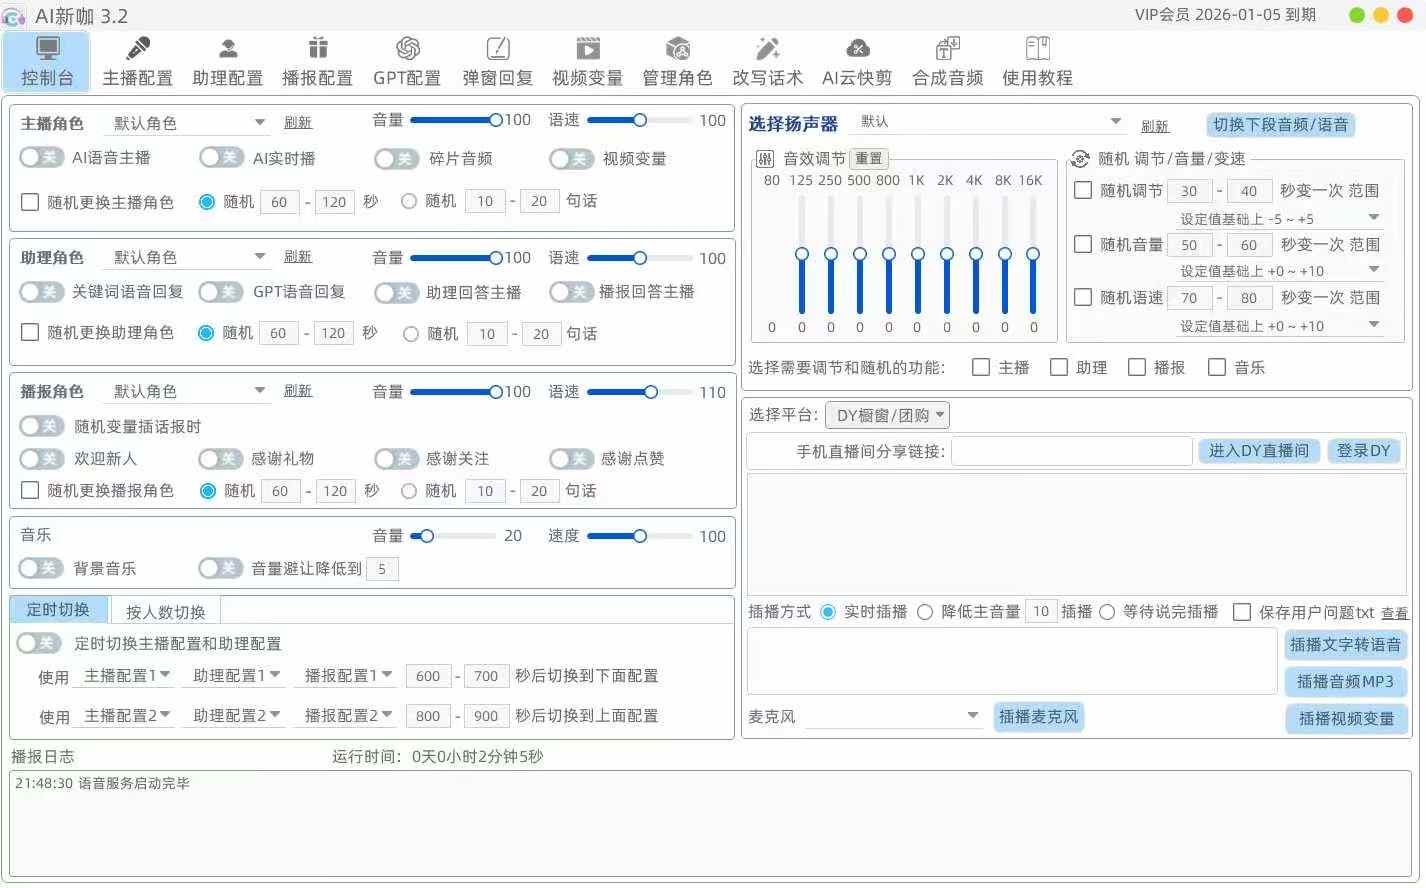Open the 选择平台 DY橱窗/团购 dropdown

coord(889,415)
